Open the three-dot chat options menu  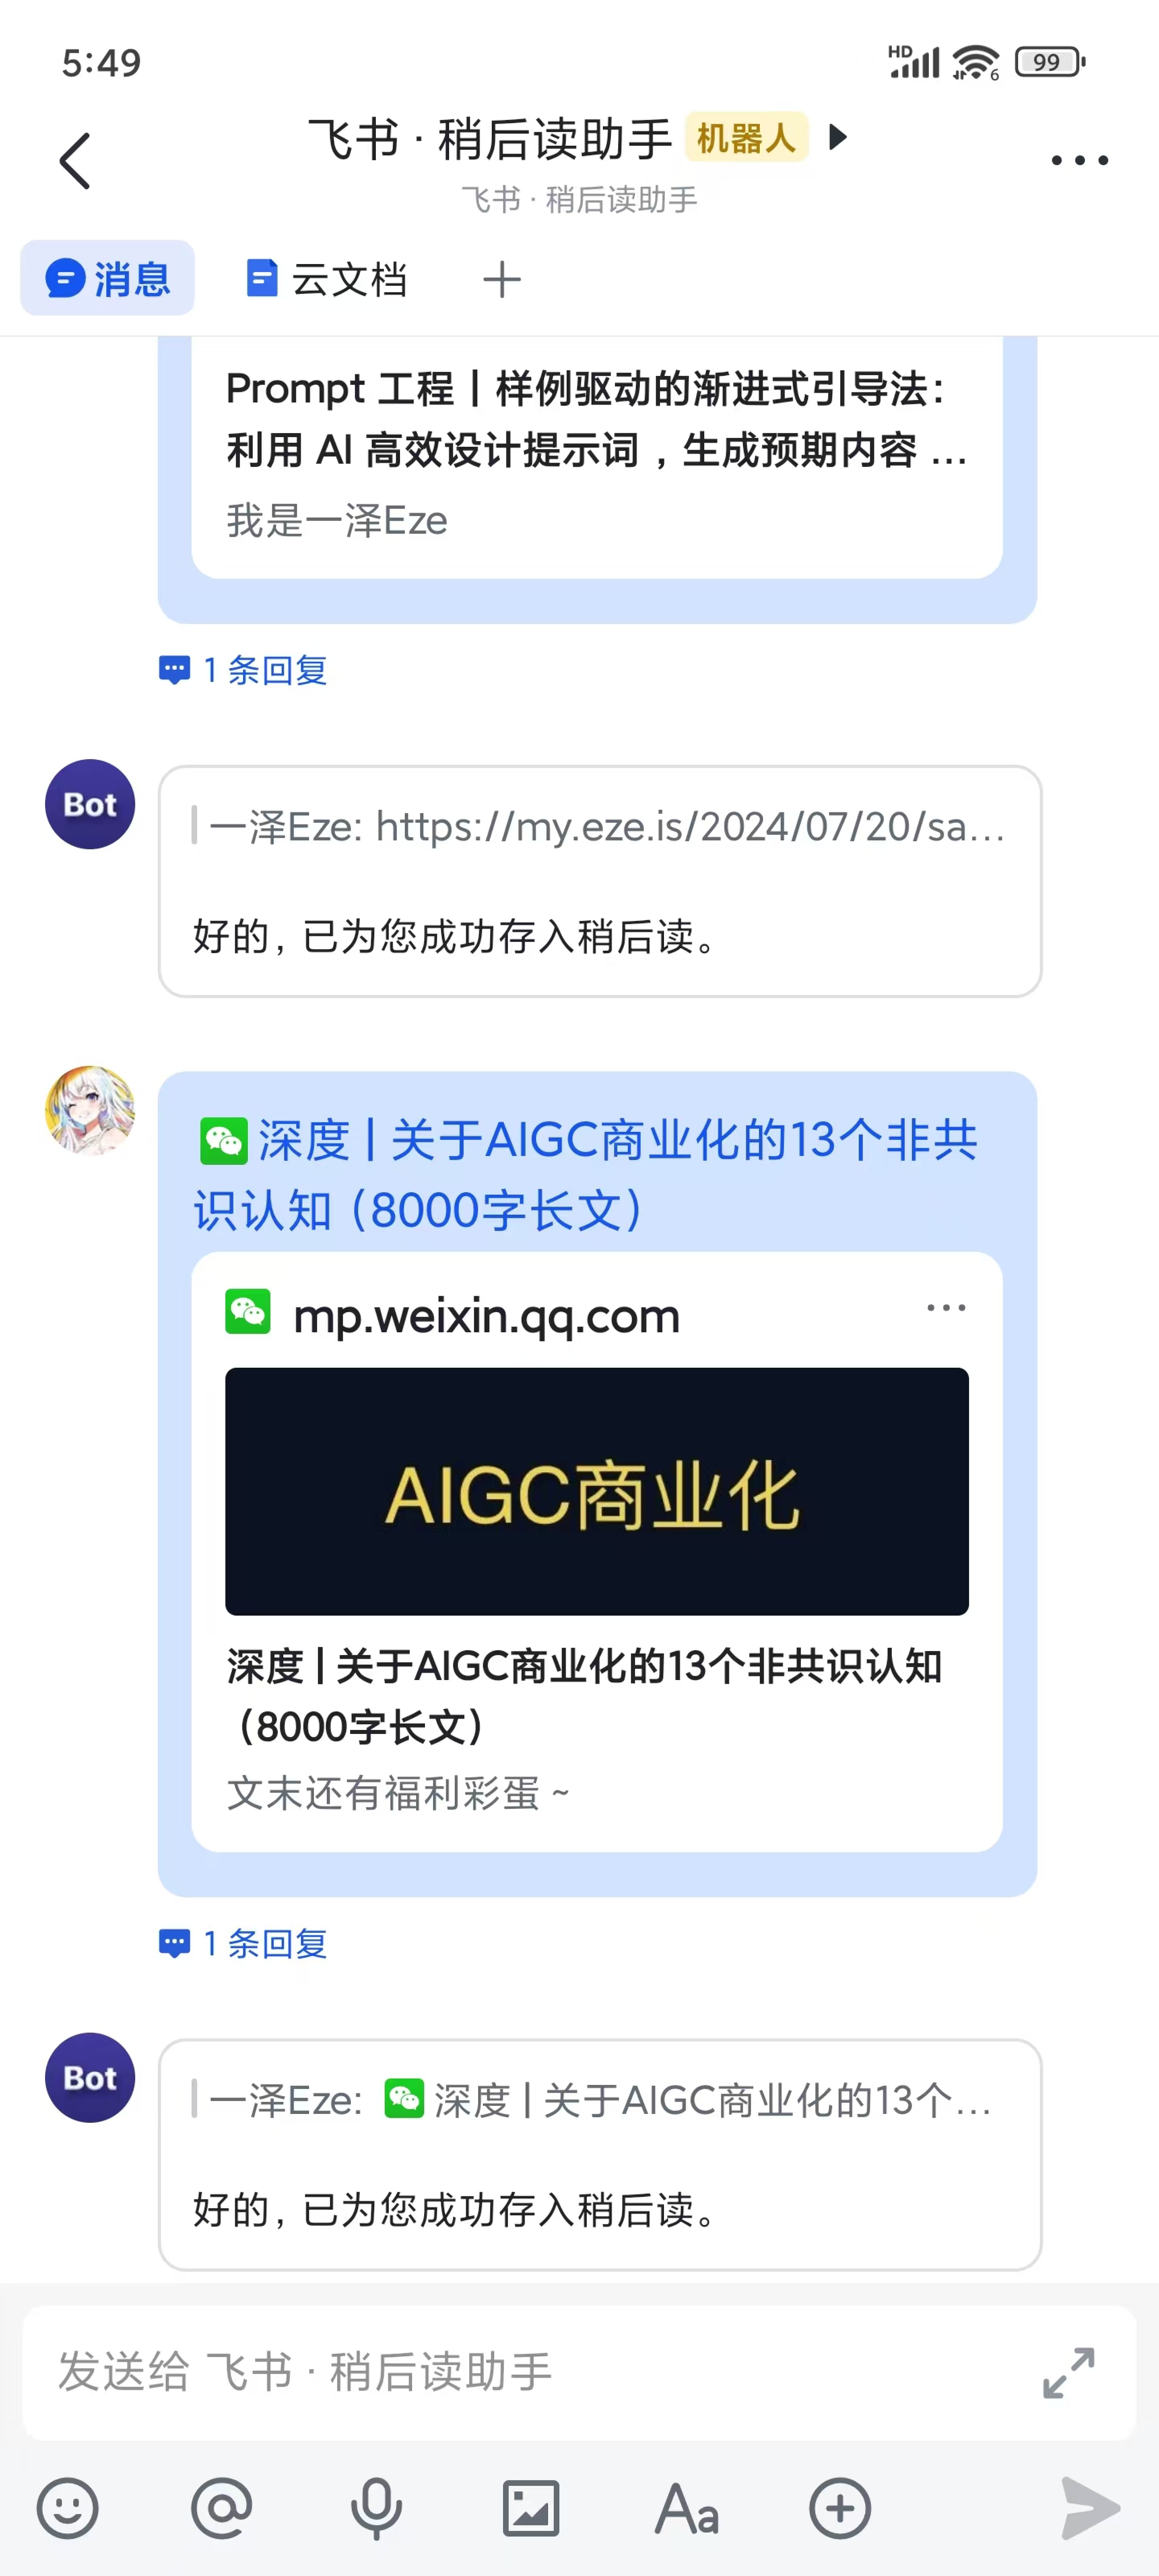1080,160
